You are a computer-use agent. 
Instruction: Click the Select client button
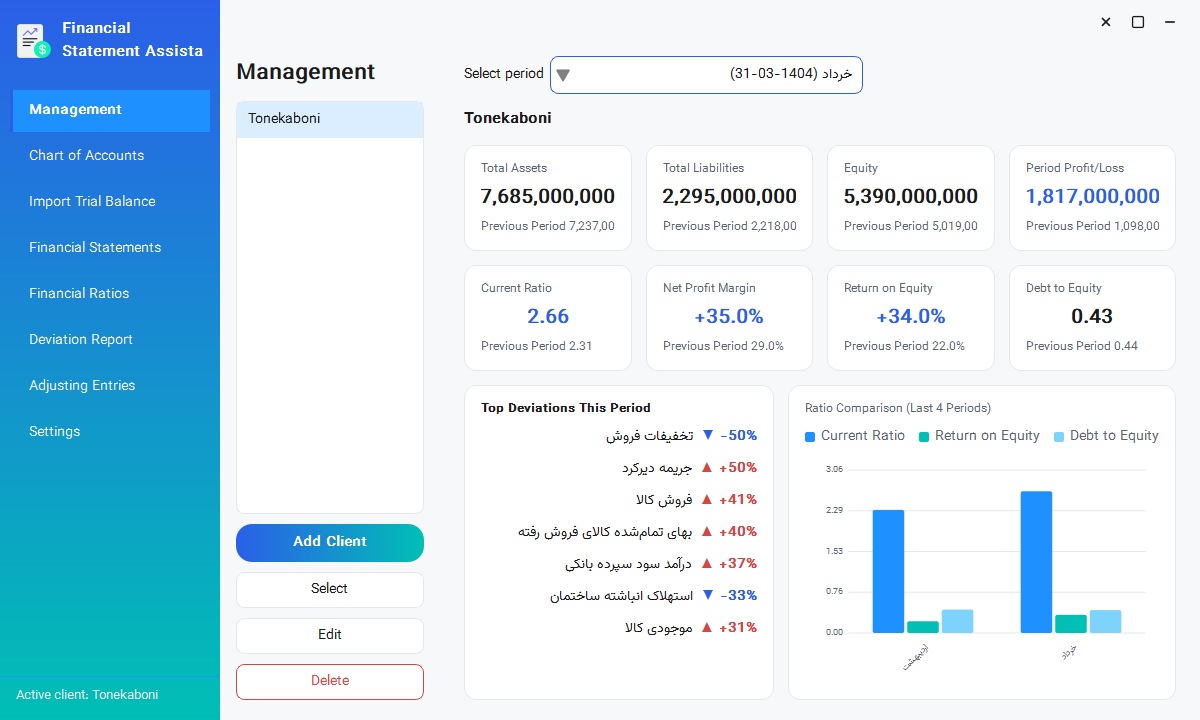(x=330, y=589)
